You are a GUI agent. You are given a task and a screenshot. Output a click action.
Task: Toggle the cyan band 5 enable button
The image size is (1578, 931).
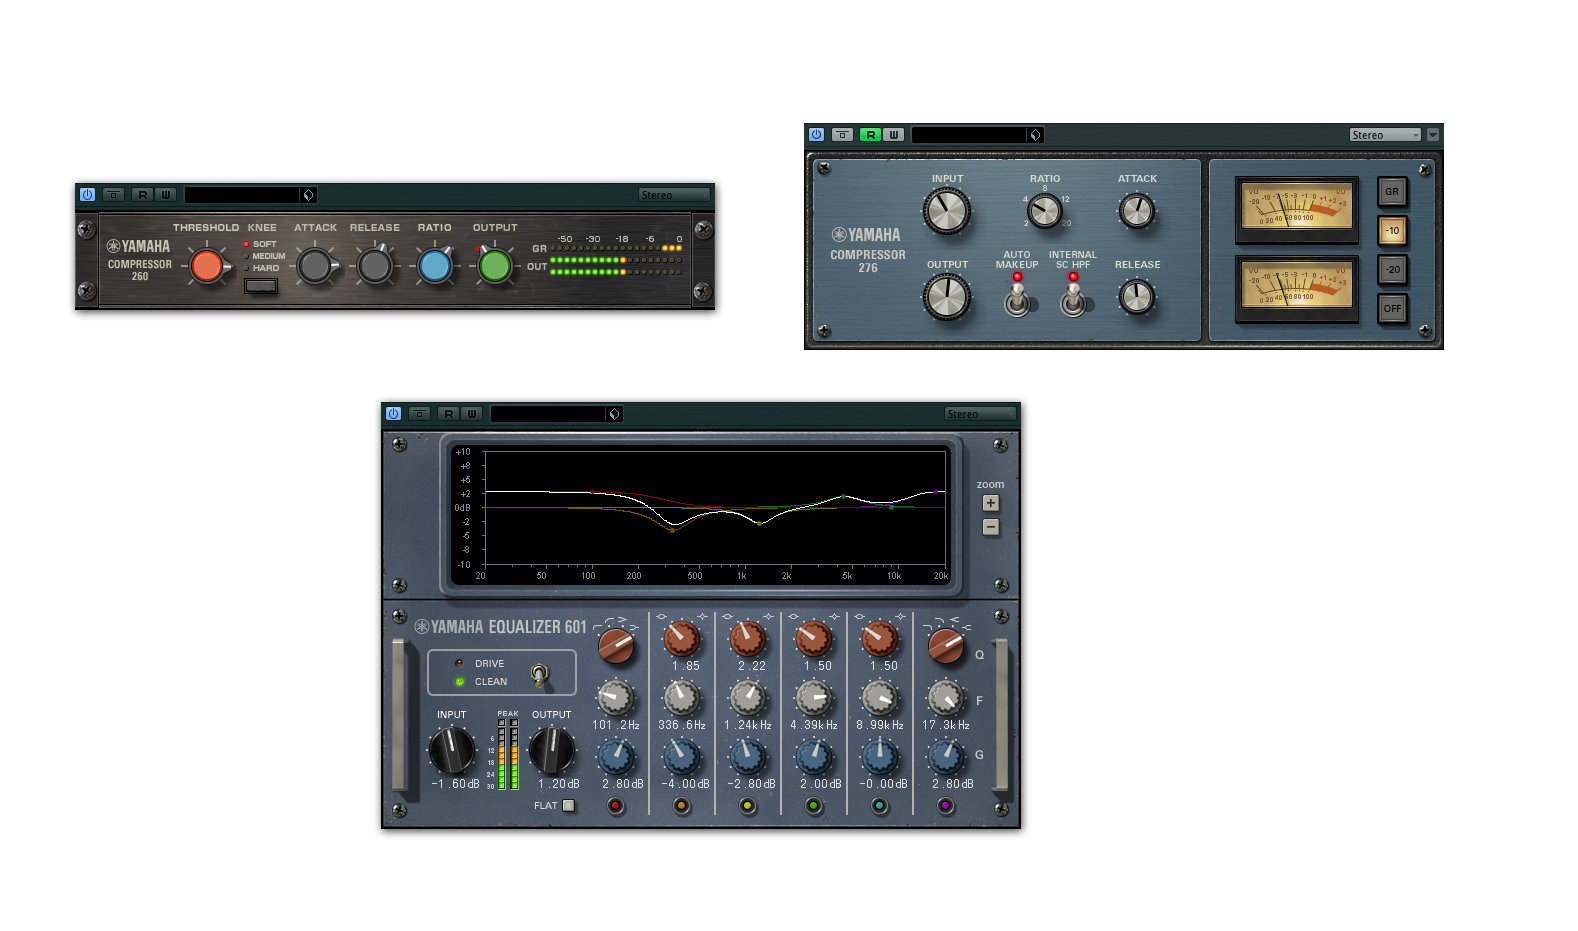point(880,805)
